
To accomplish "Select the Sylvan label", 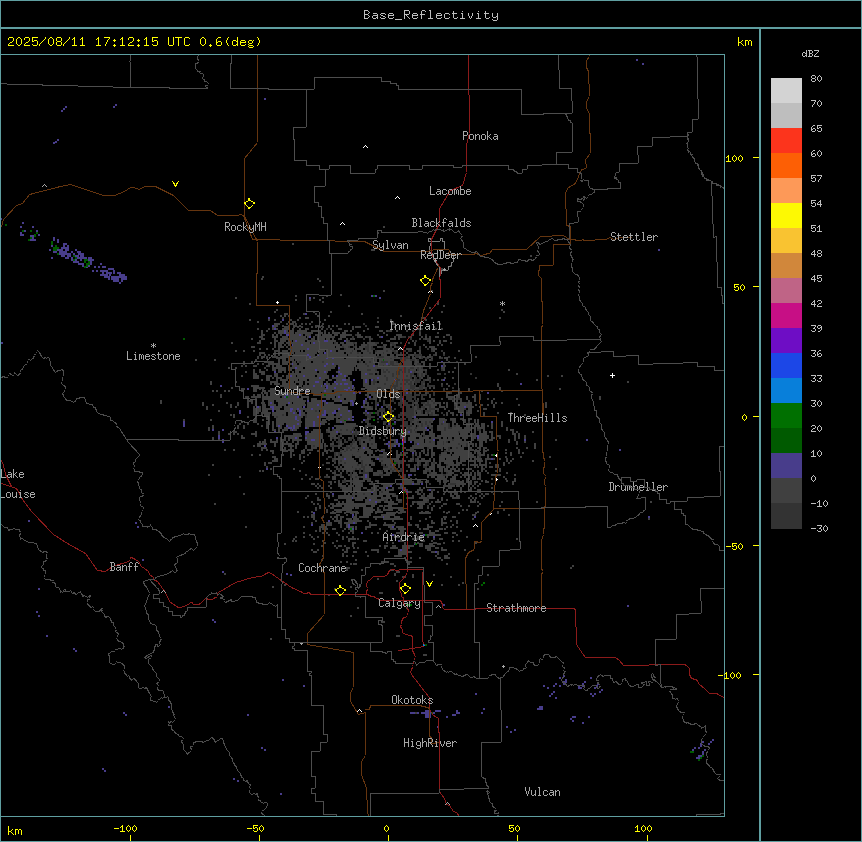I will coord(390,245).
